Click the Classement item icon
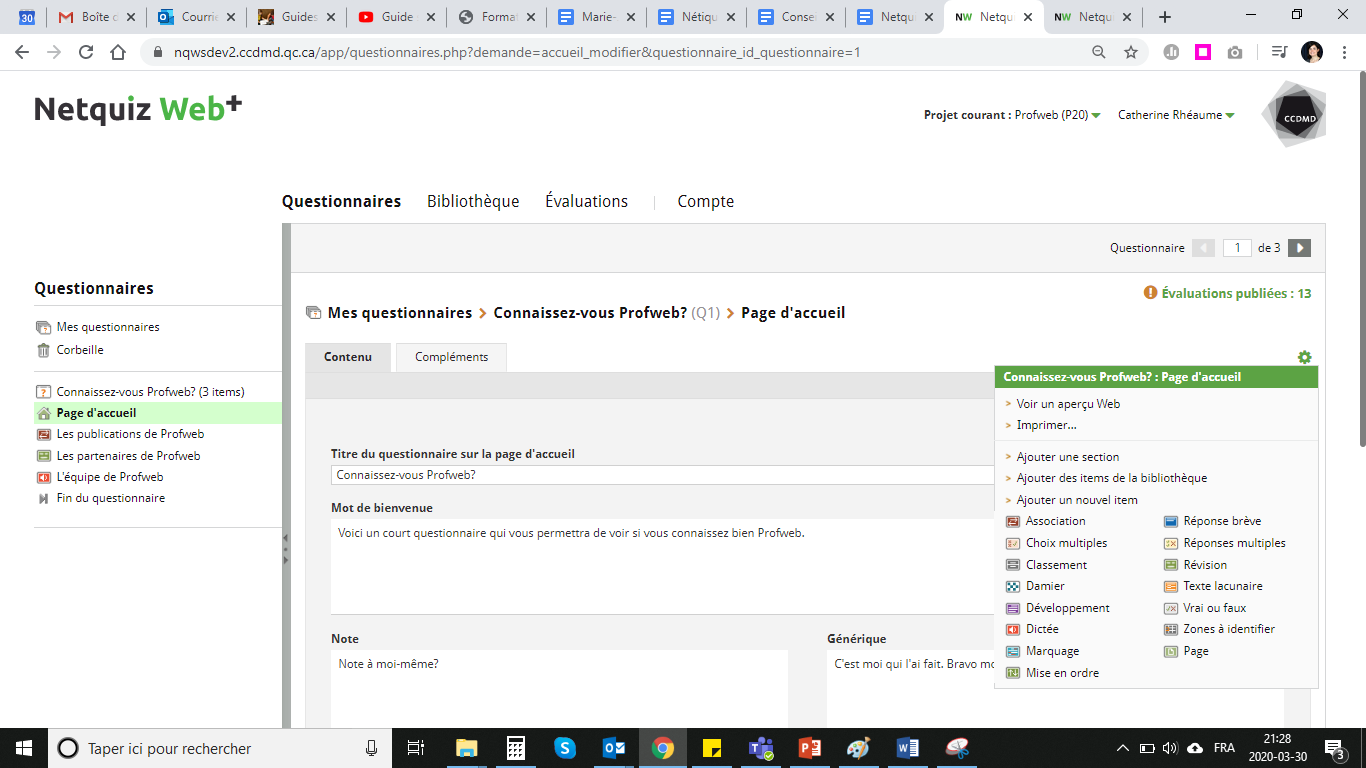 (1012, 565)
